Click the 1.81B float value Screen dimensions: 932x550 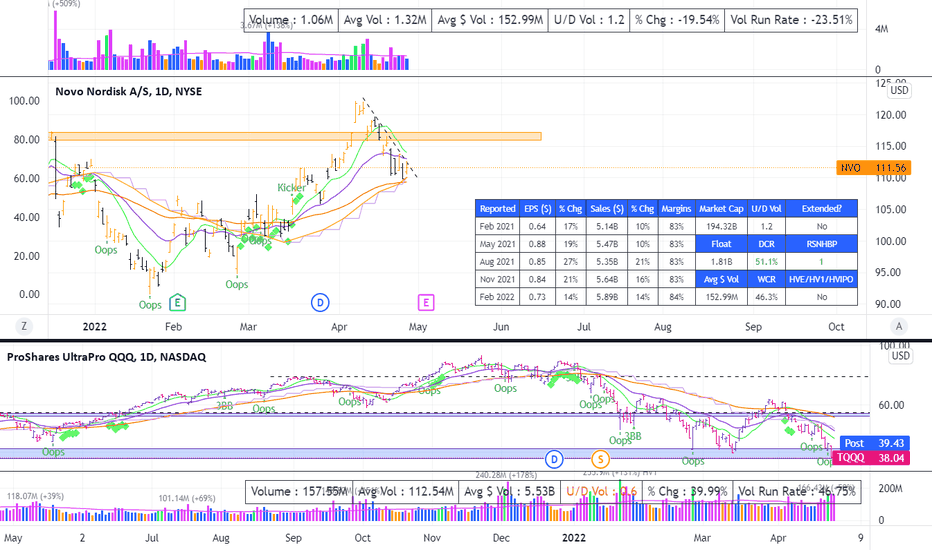pyautogui.click(x=721, y=262)
